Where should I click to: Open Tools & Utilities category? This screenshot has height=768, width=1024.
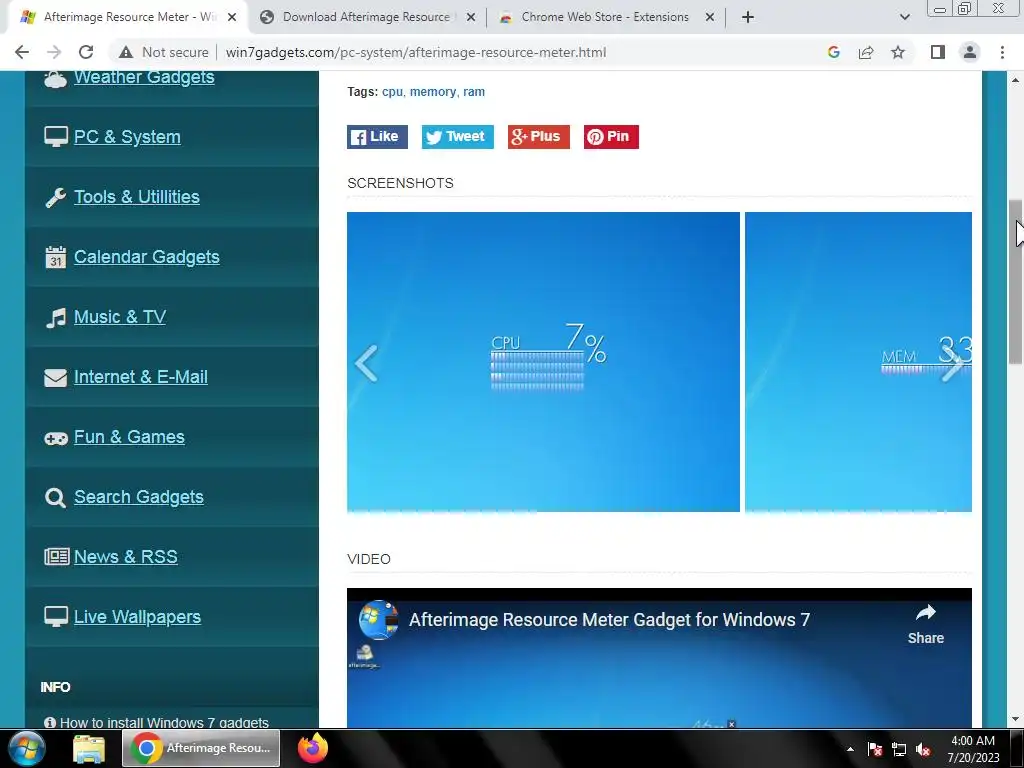136,197
